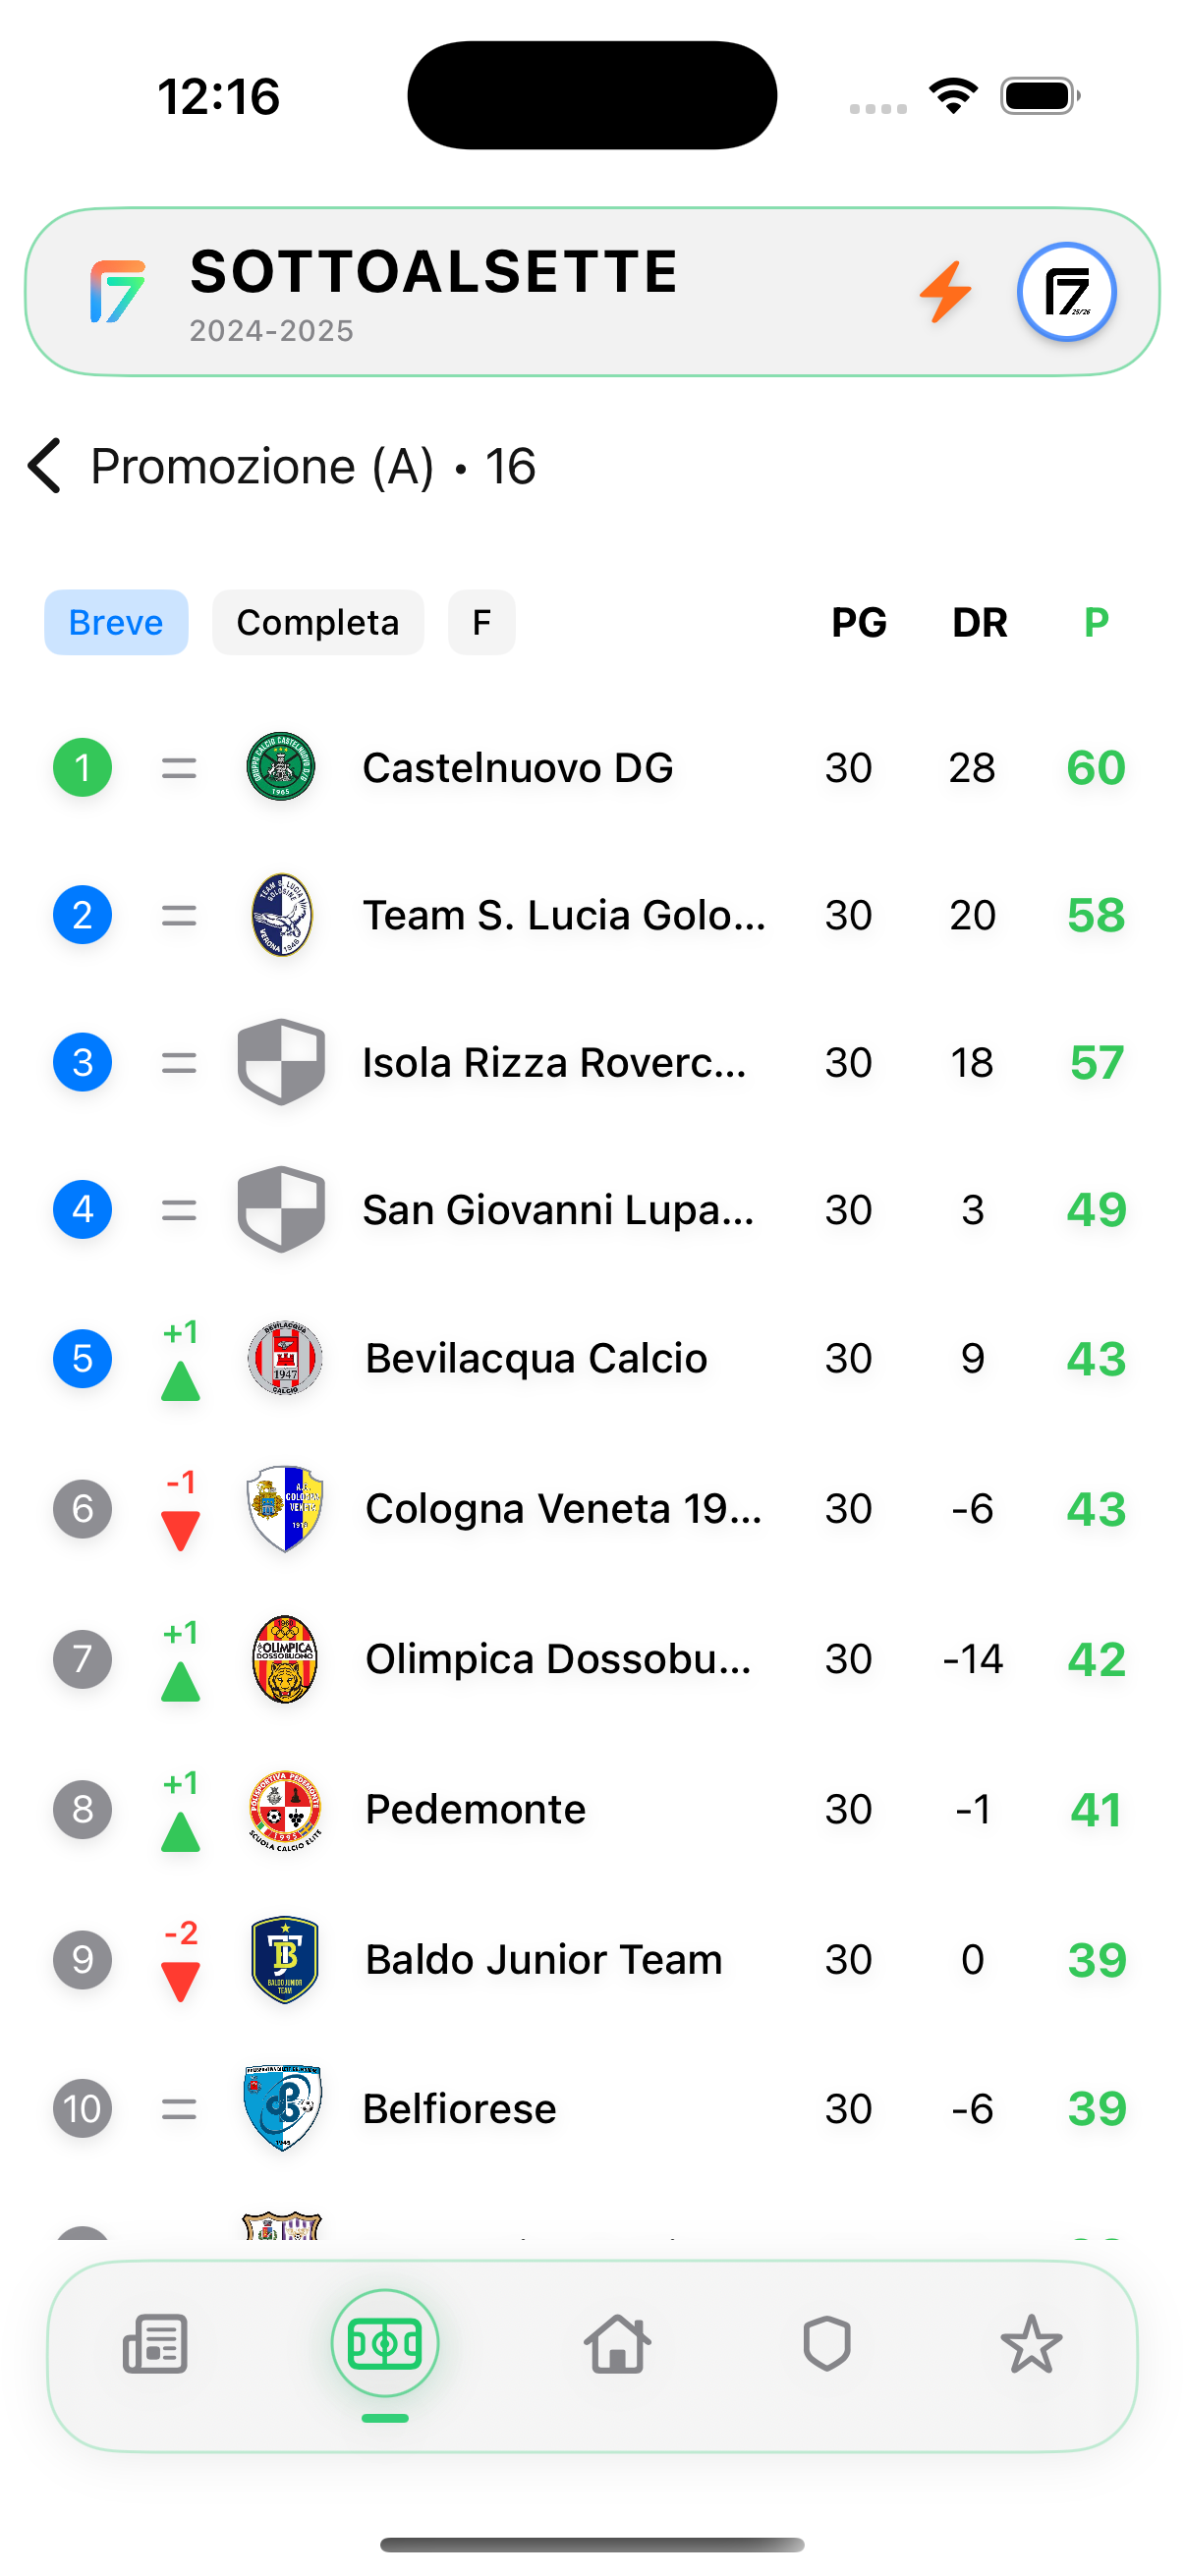Select the F filter chip

tap(481, 622)
